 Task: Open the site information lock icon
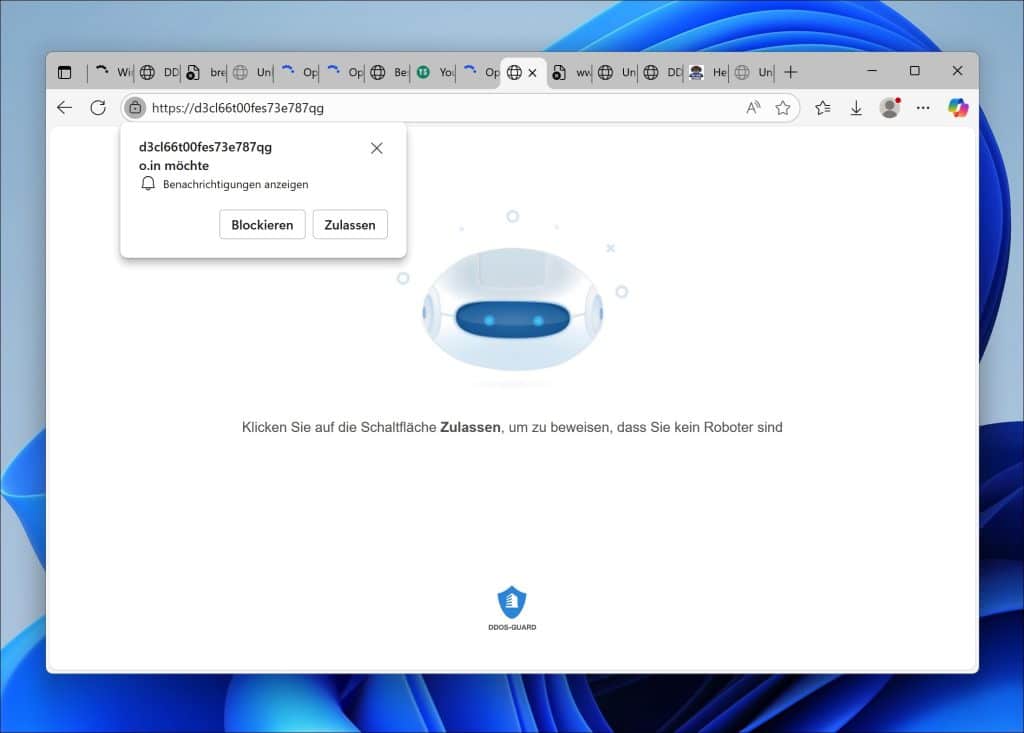(135, 108)
